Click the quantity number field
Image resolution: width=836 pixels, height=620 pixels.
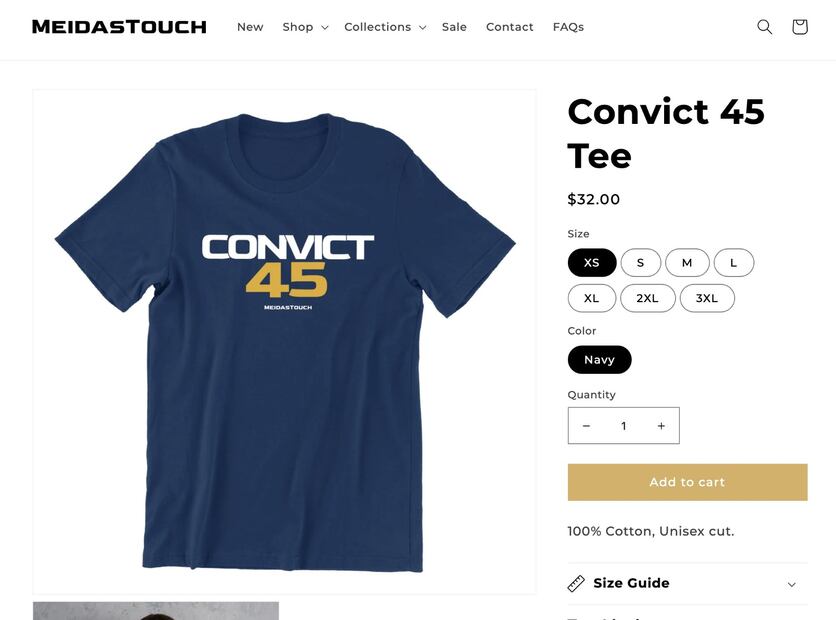coord(623,425)
